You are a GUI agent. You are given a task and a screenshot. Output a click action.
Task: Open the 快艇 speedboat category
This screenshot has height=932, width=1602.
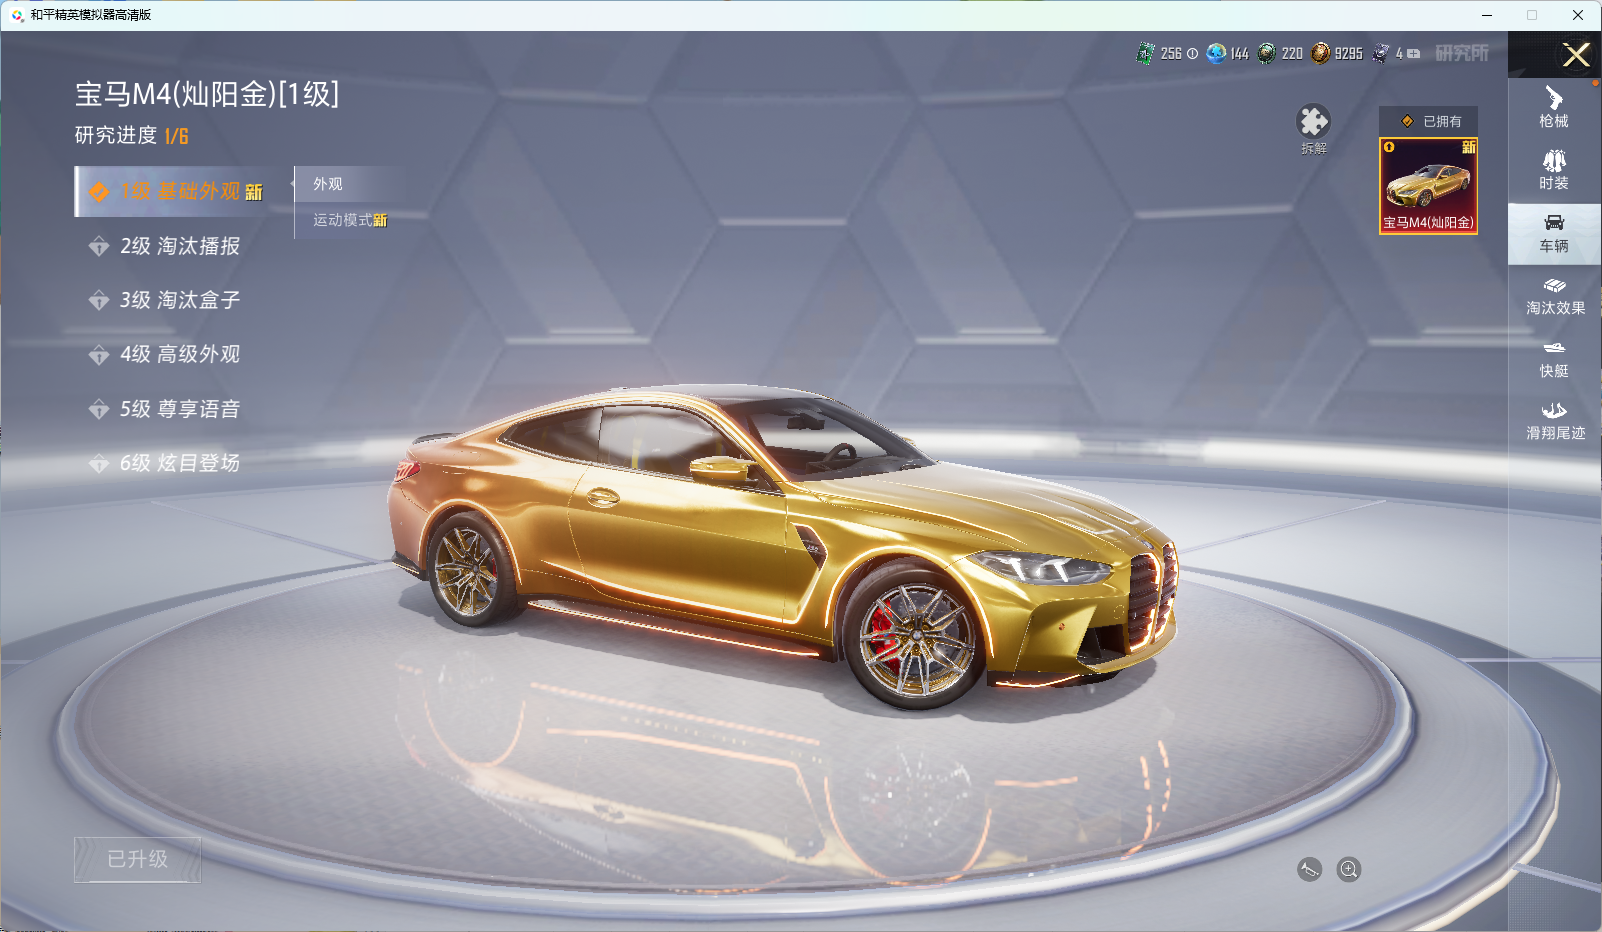[x=1554, y=359]
